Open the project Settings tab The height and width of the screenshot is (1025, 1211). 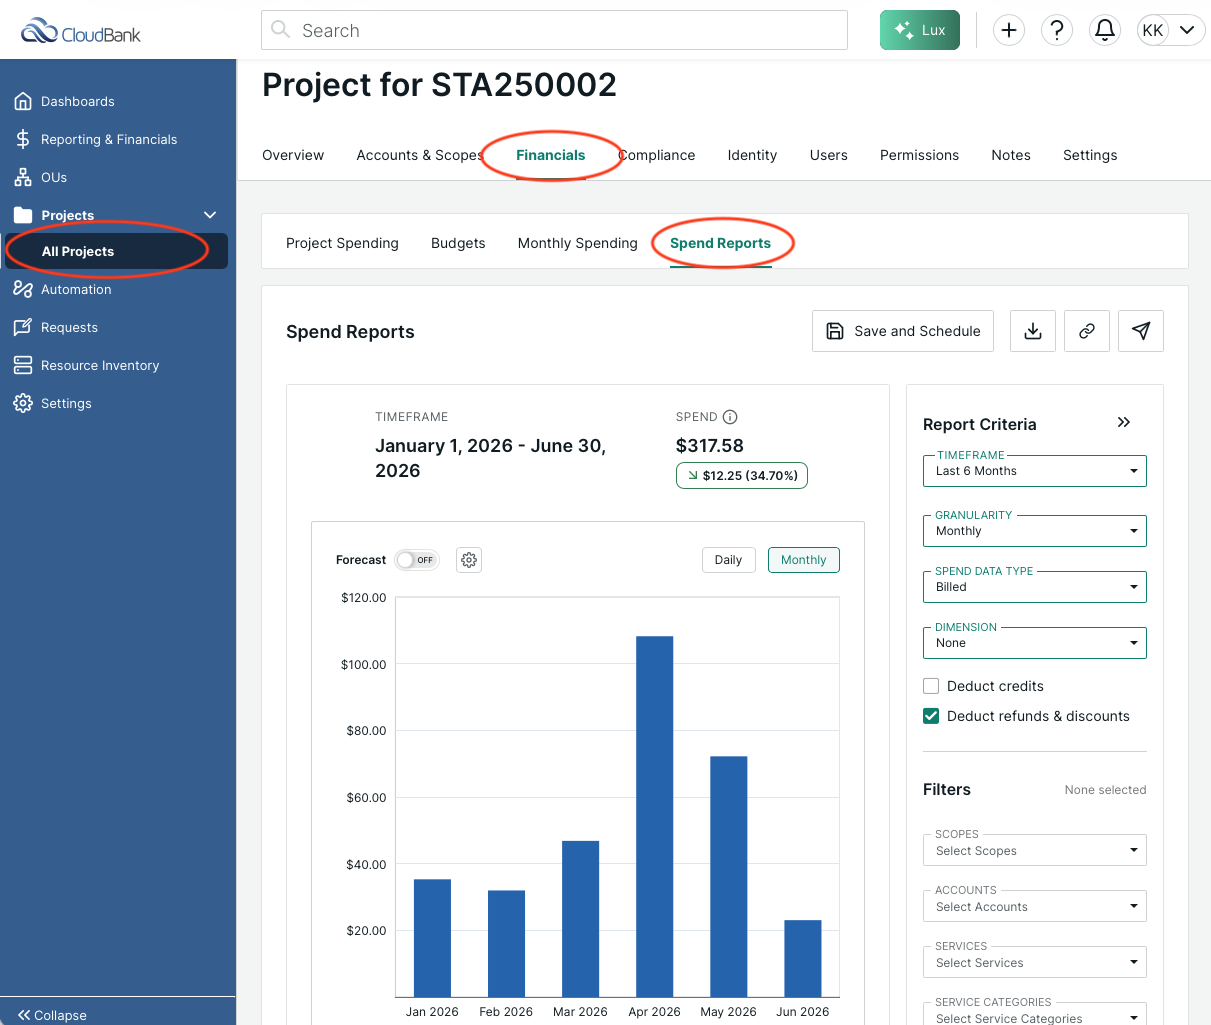pos(1090,155)
